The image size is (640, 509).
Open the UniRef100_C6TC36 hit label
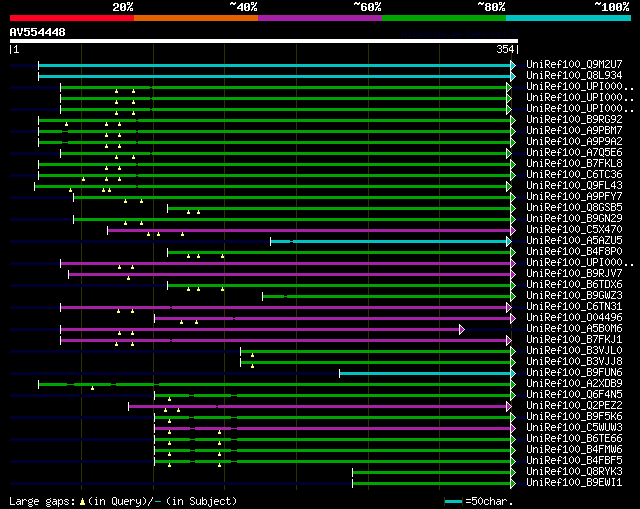coord(574,174)
